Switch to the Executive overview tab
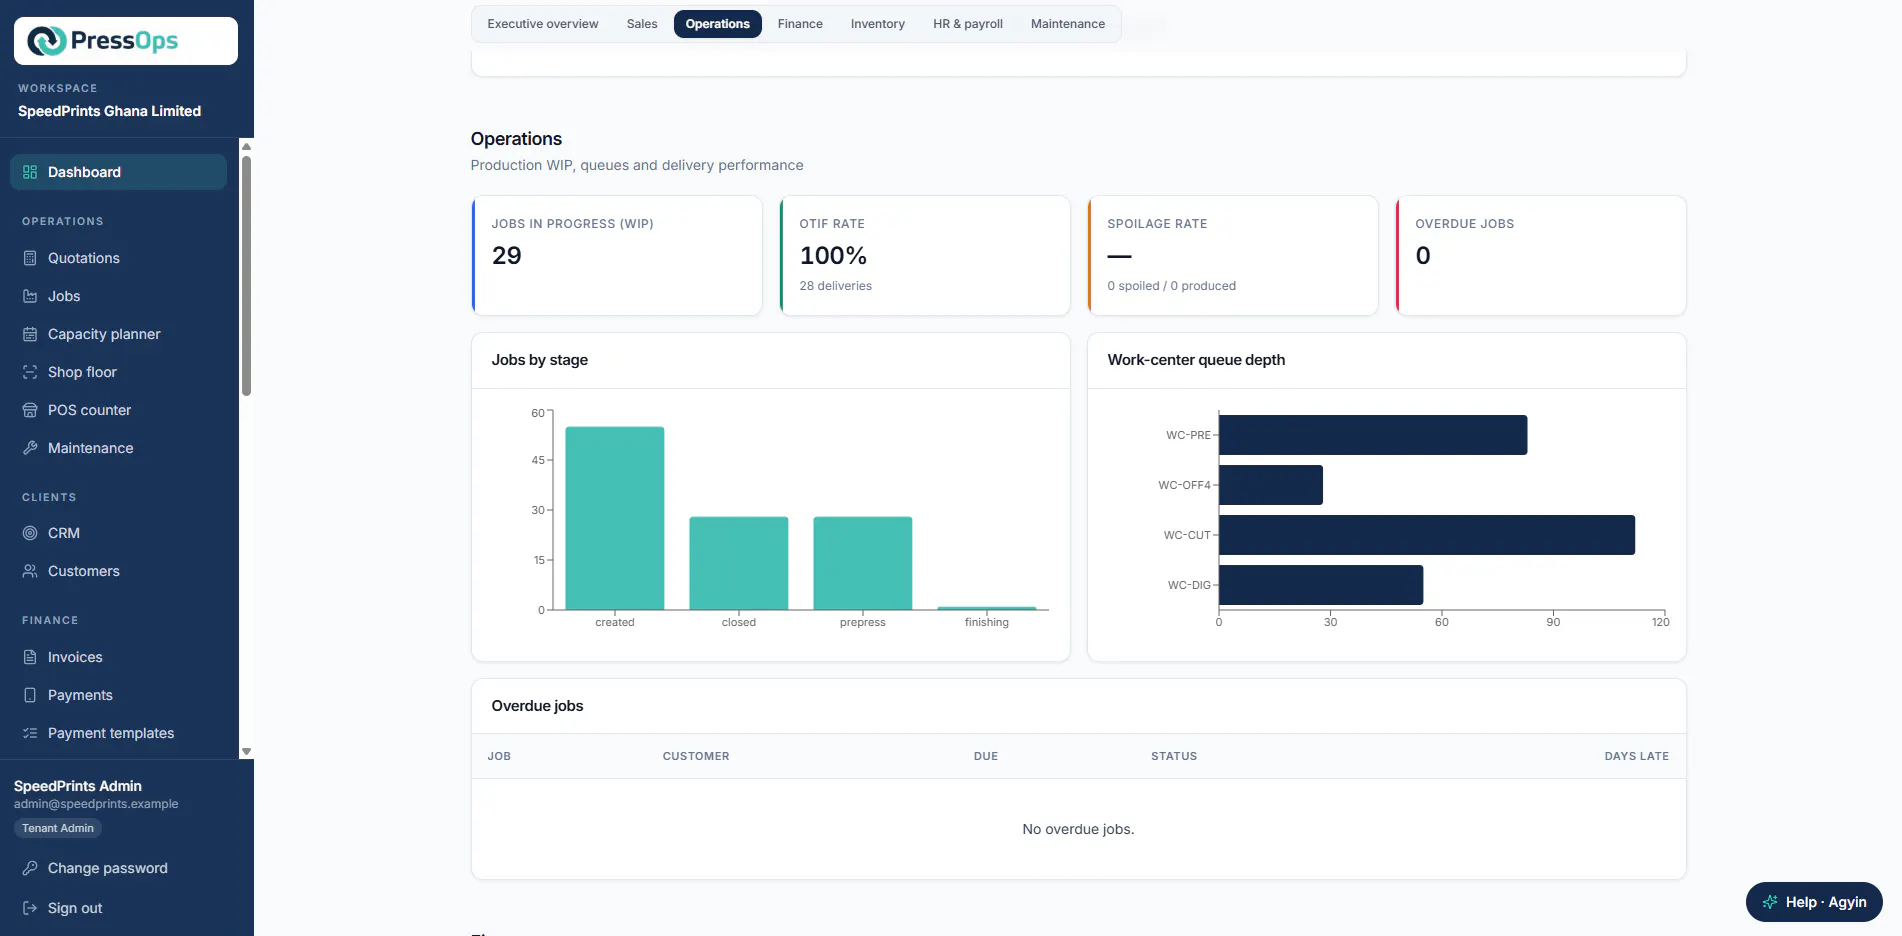Screen dimensions: 1902x936 (x=543, y=24)
